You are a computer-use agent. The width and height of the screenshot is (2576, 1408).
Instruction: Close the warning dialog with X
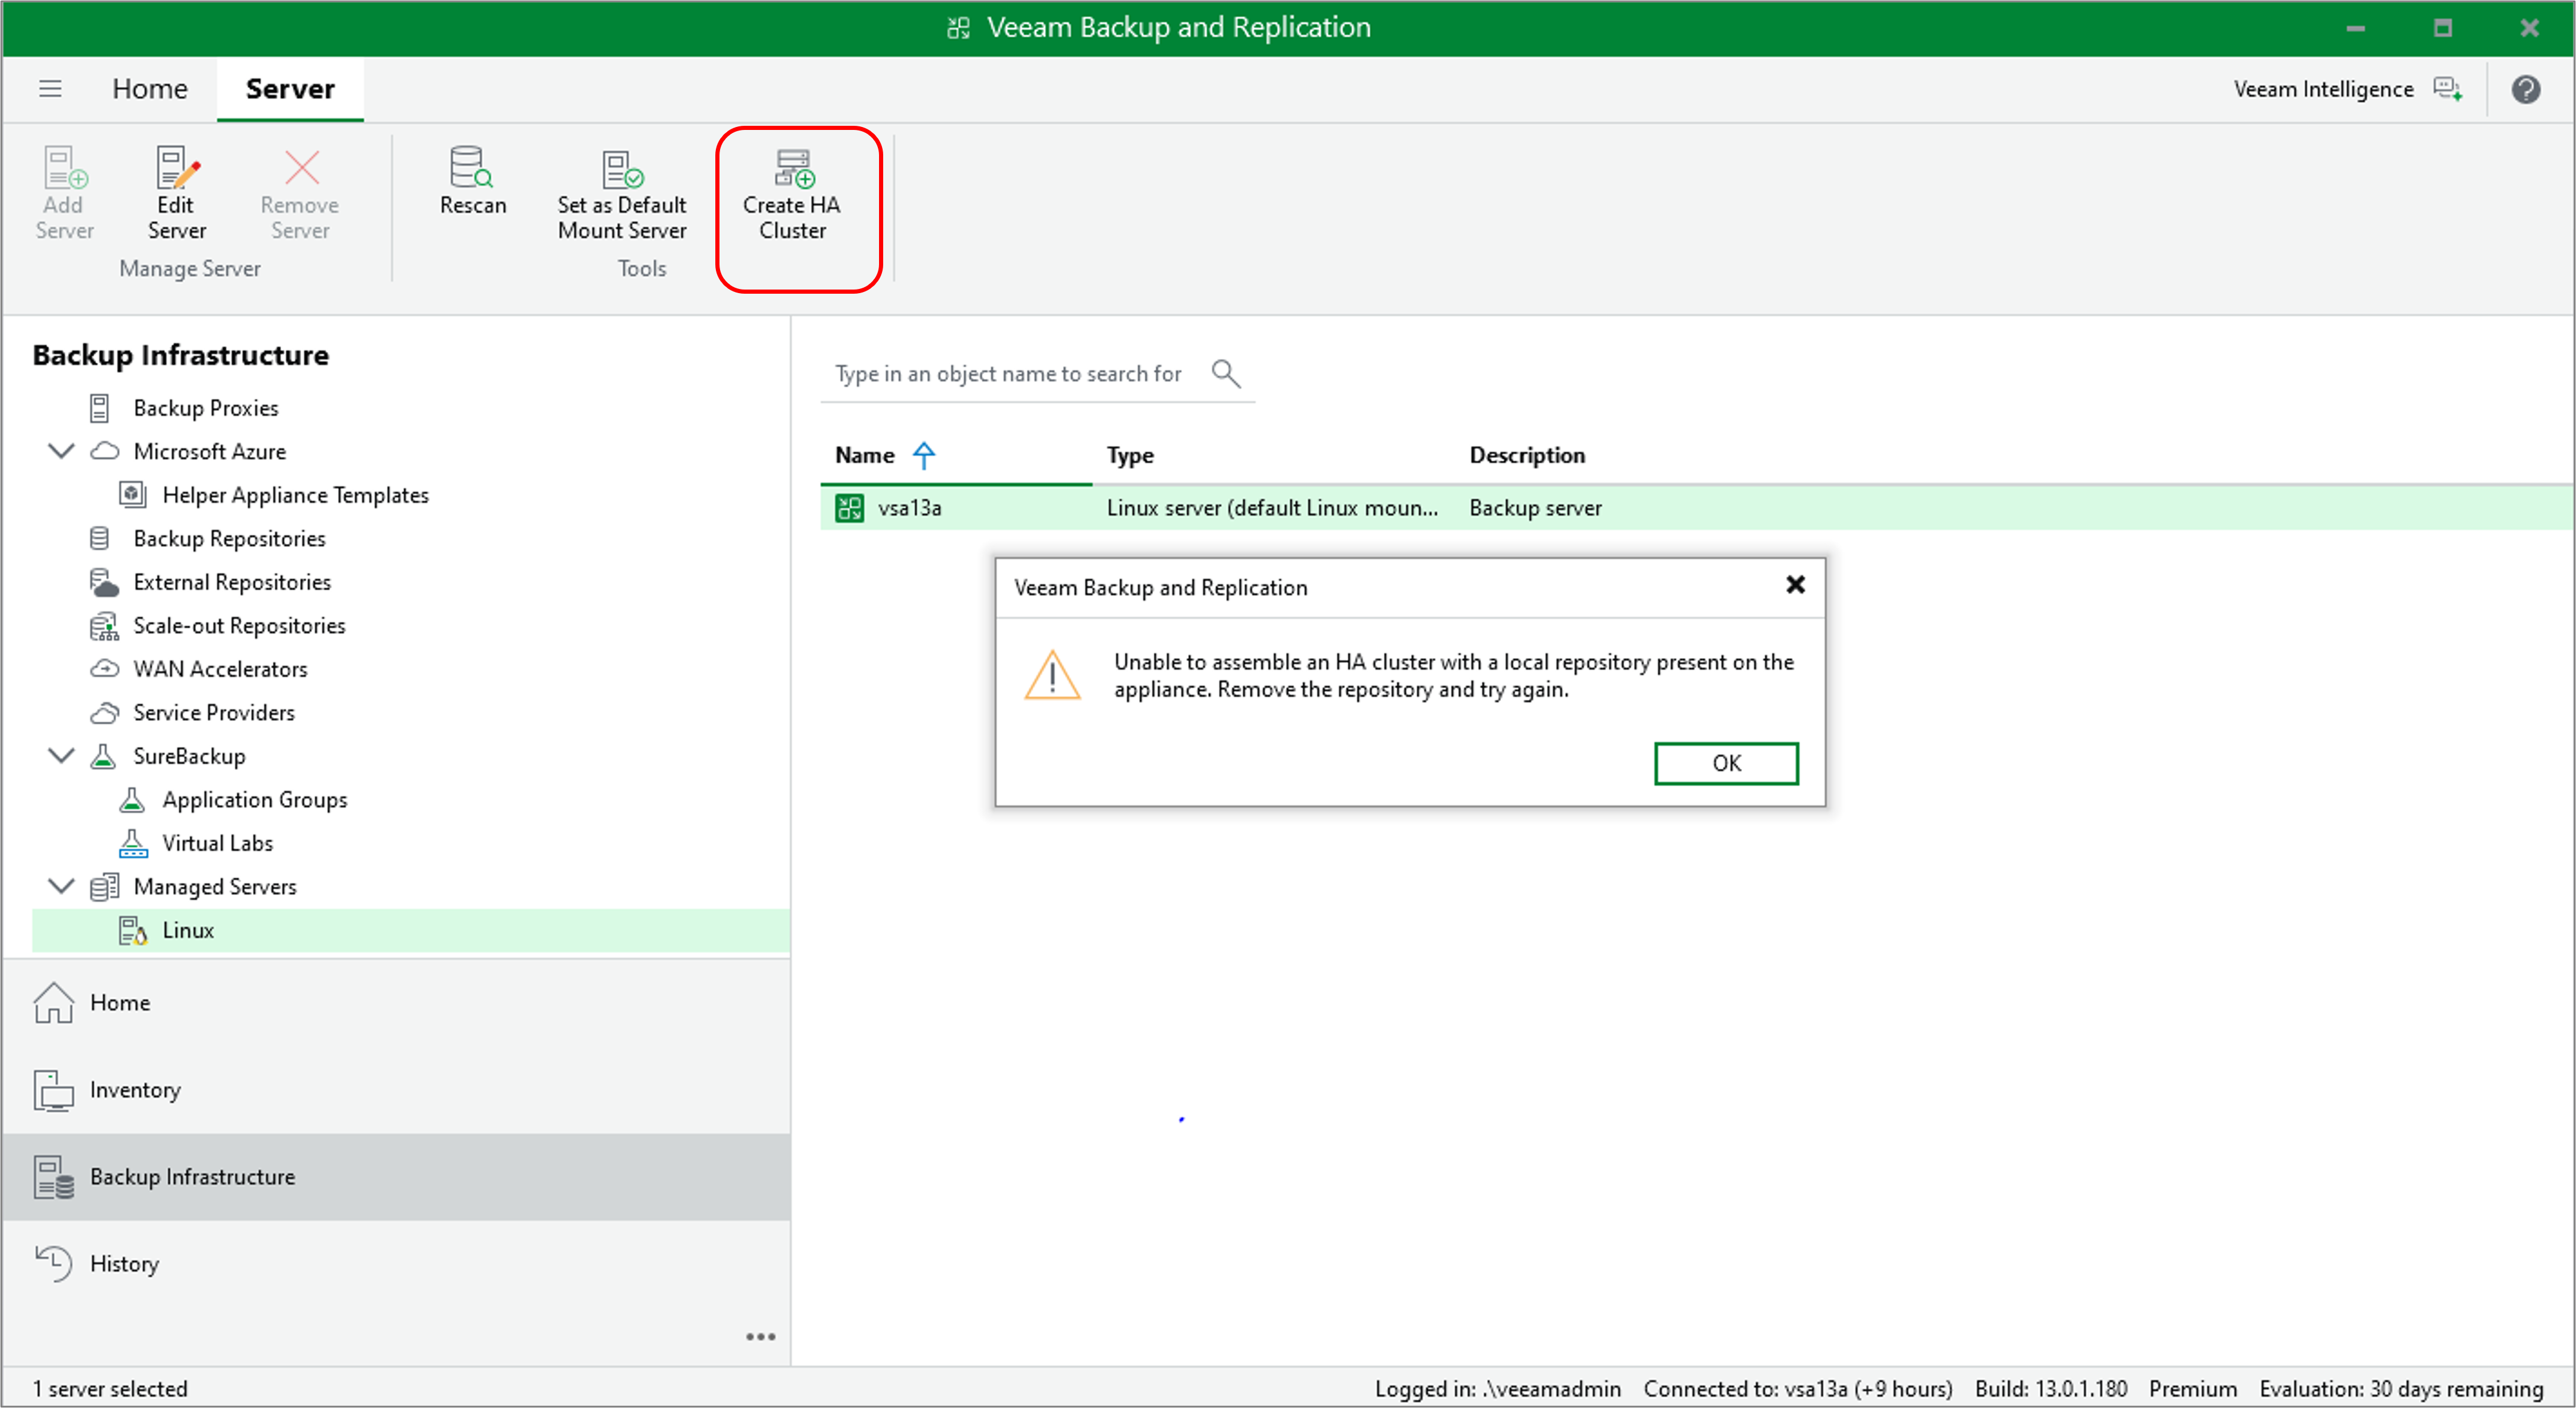1795,585
